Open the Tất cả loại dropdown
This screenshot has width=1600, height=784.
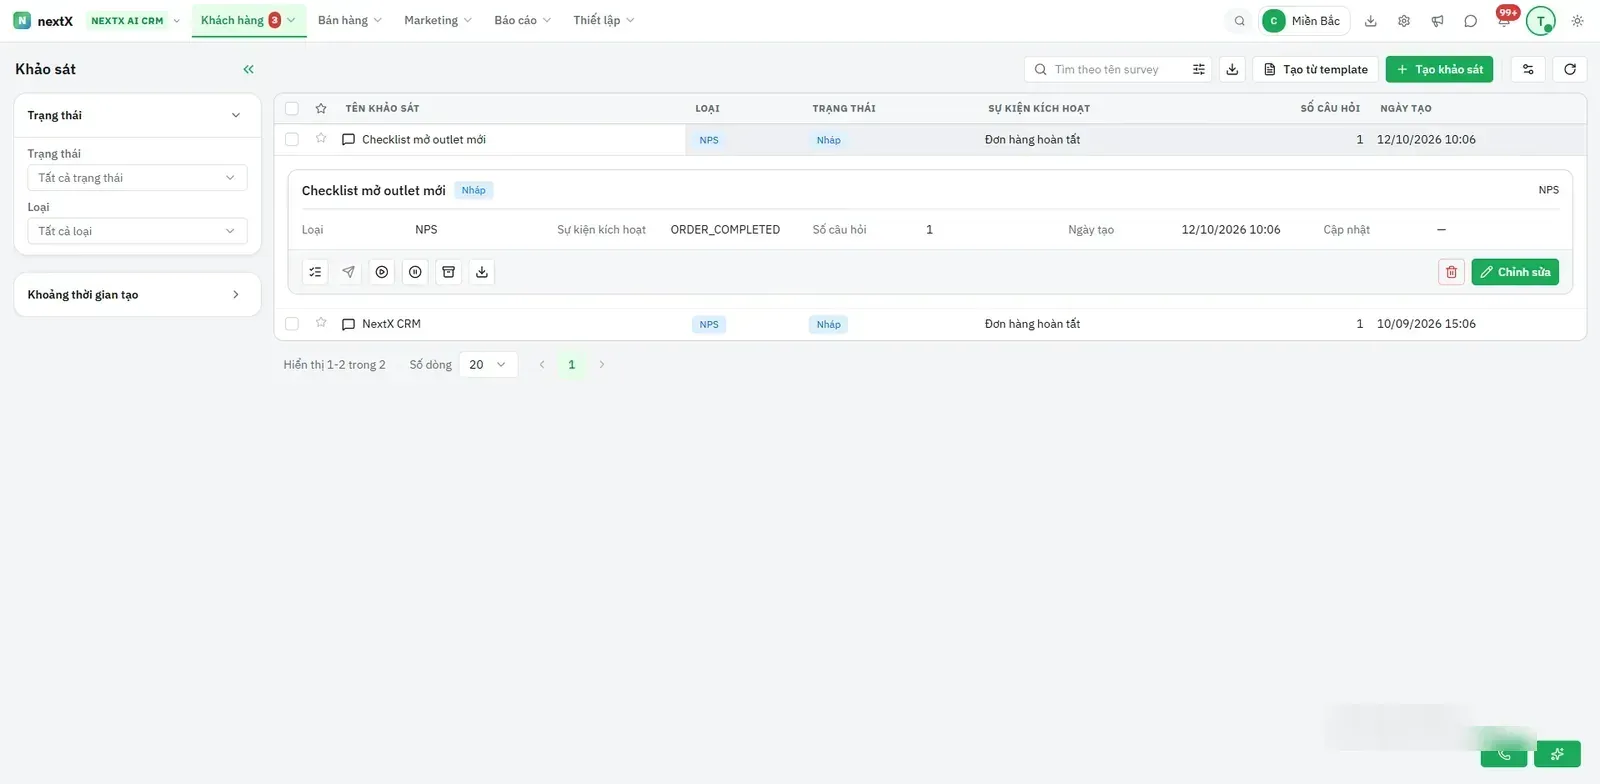[137, 231]
